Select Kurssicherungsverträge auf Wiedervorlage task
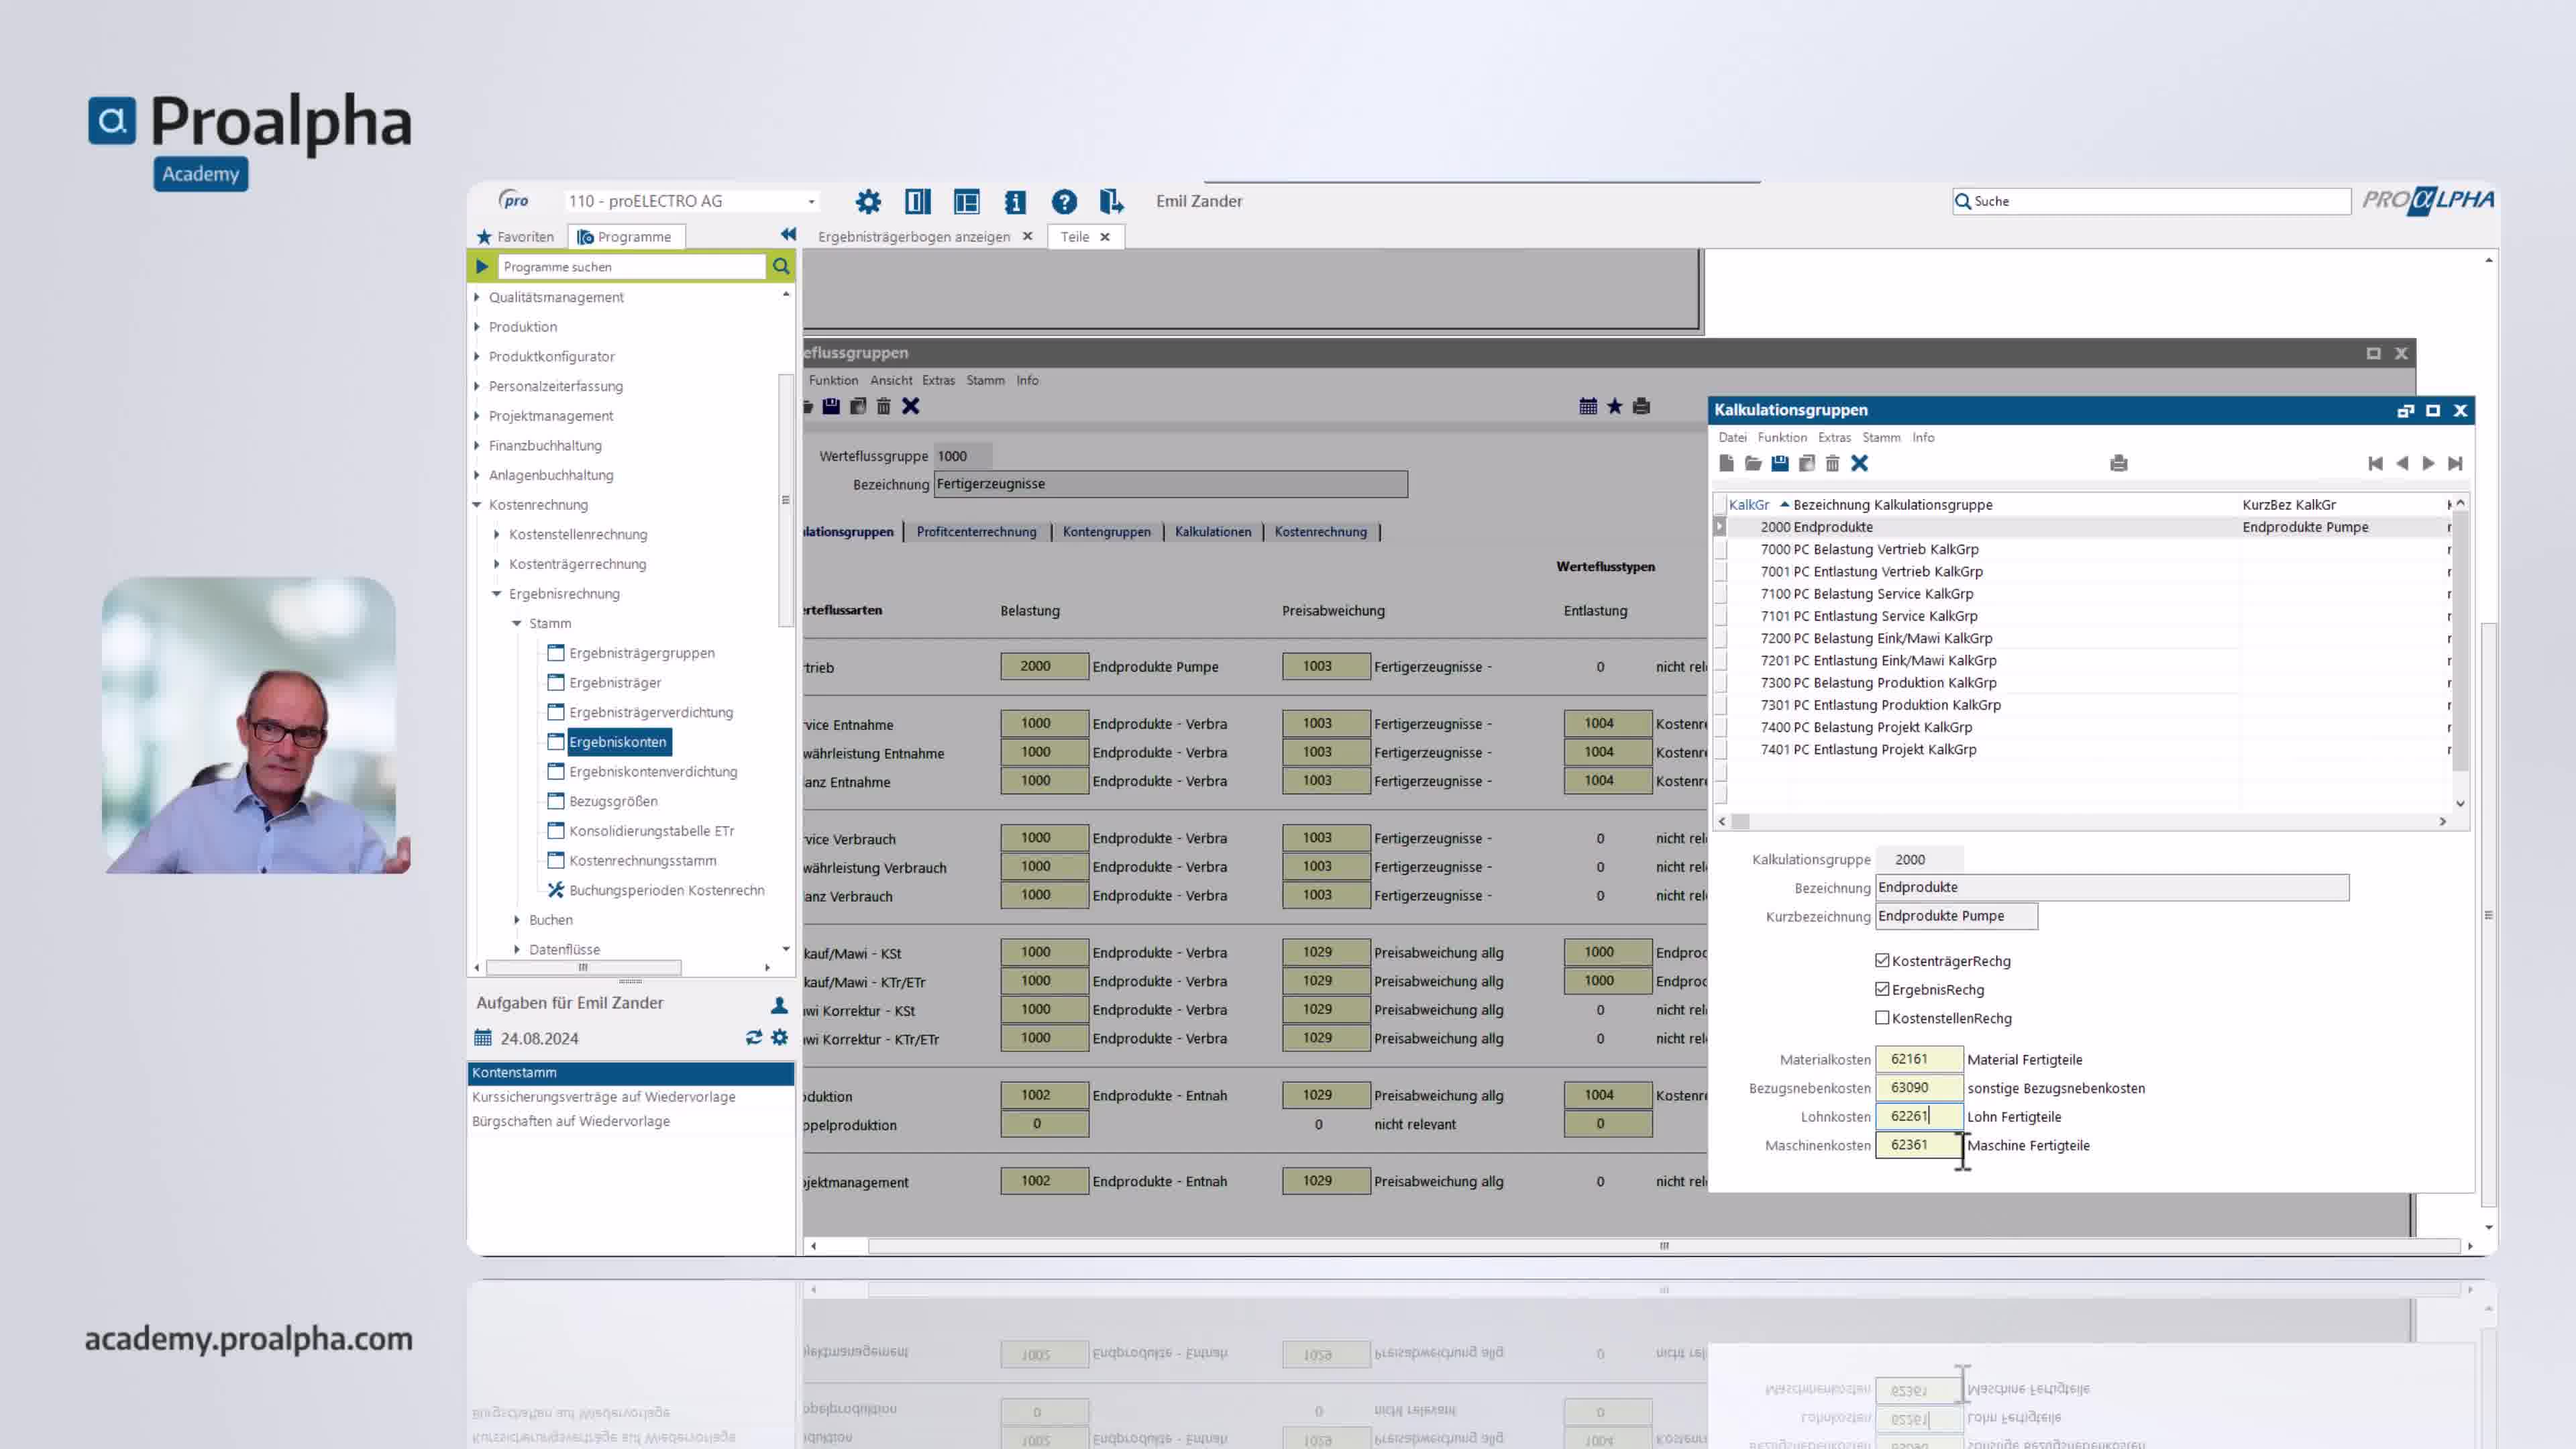2576x1449 pixels. point(603,1097)
